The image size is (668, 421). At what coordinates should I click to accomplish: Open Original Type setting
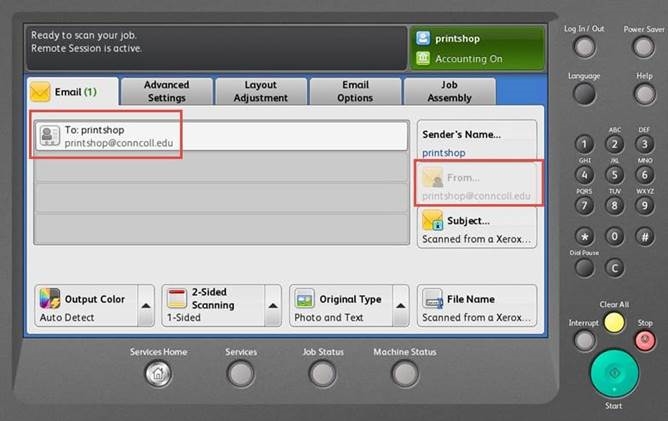coord(341,306)
